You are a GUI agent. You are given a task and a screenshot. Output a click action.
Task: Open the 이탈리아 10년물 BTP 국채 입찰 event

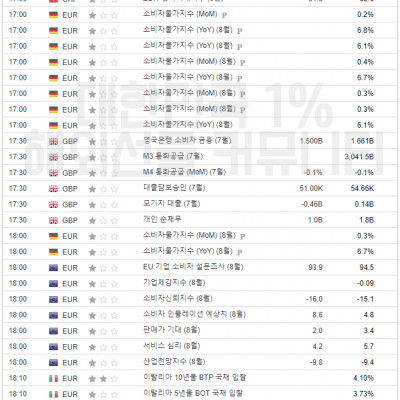click(194, 378)
